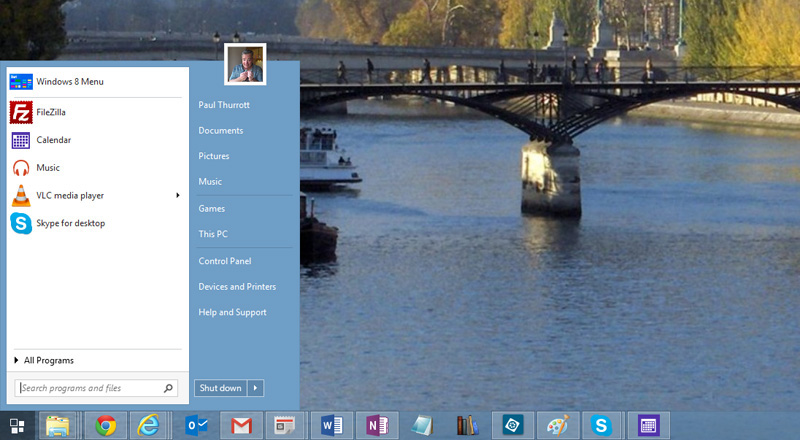Select Documents in the right pane
The width and height of the screenshot is (800, 440).
click(221, 131)
